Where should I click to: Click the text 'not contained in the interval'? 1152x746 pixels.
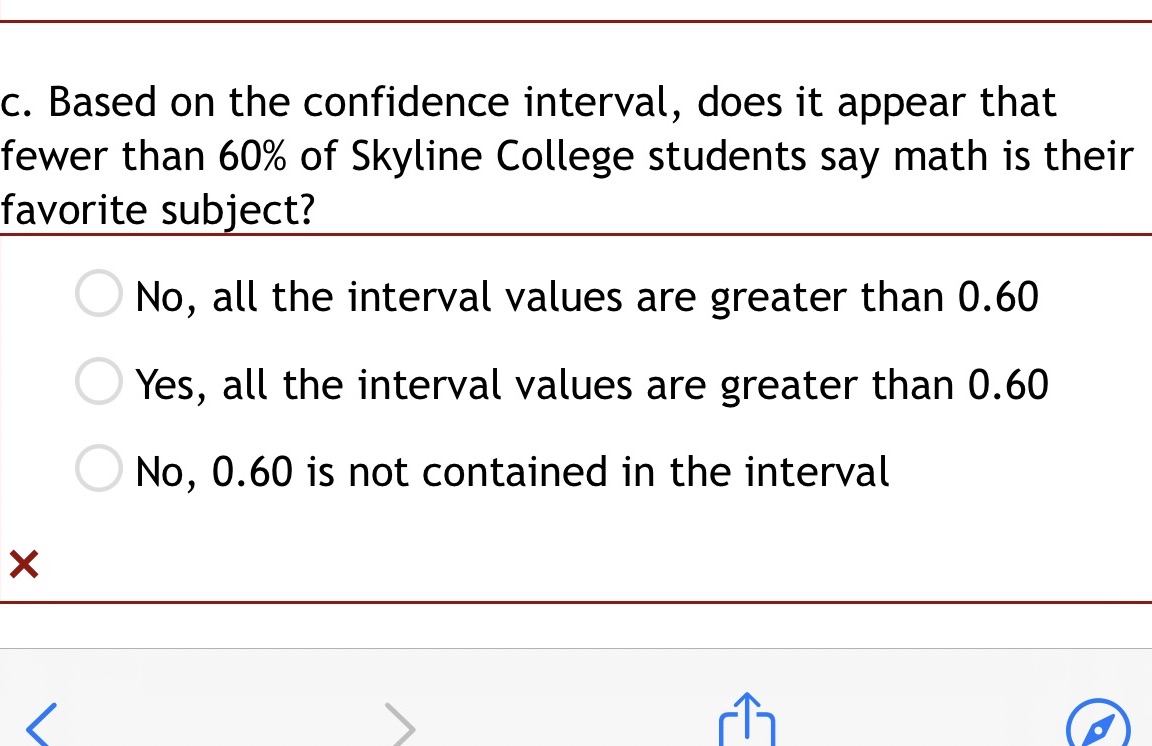(x=640, y=471)
